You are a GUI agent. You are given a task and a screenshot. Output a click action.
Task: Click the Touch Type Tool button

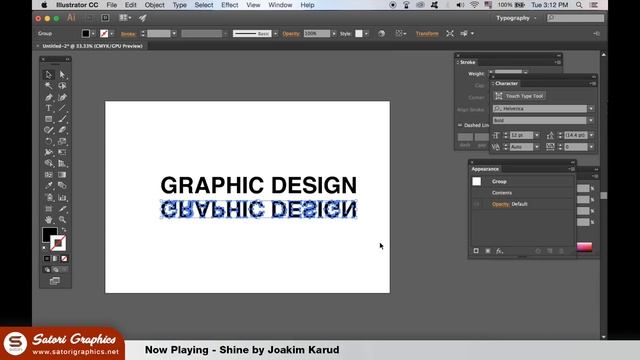click(519, 96)
